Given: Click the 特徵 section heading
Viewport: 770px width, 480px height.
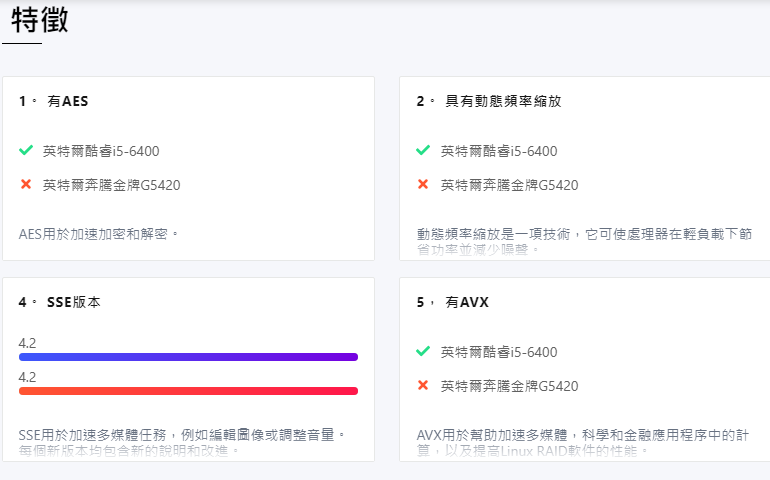Looking at the screenshot, I should (40, 20).
